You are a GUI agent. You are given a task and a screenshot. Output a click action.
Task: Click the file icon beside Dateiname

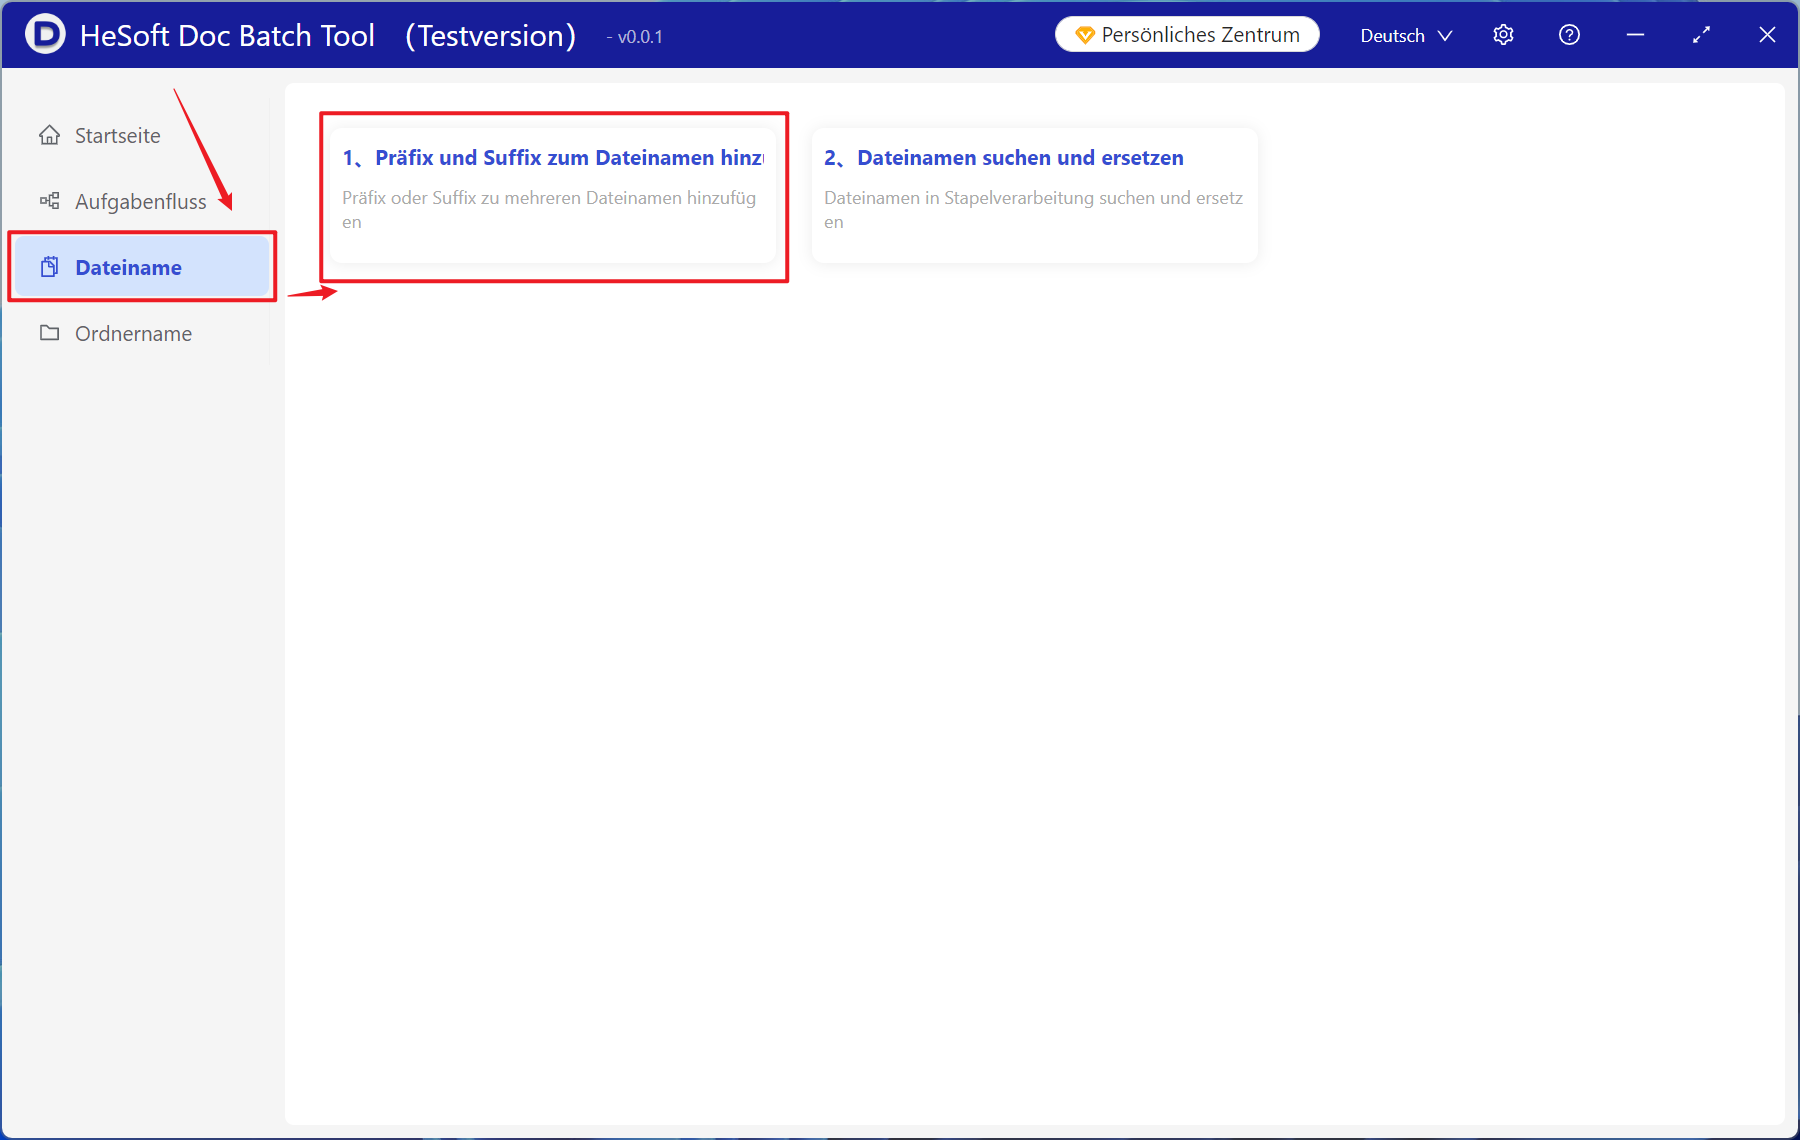pos(49,267)
